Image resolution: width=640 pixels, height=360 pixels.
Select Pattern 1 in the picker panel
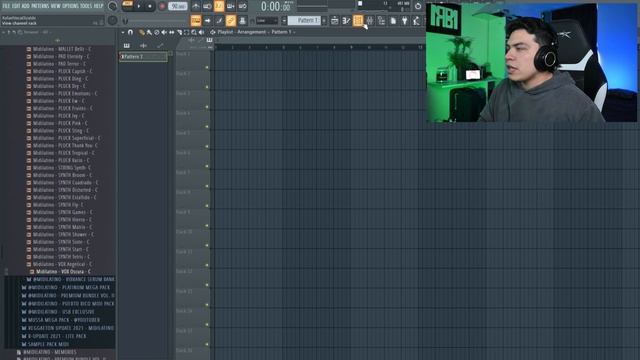(143, 57)
